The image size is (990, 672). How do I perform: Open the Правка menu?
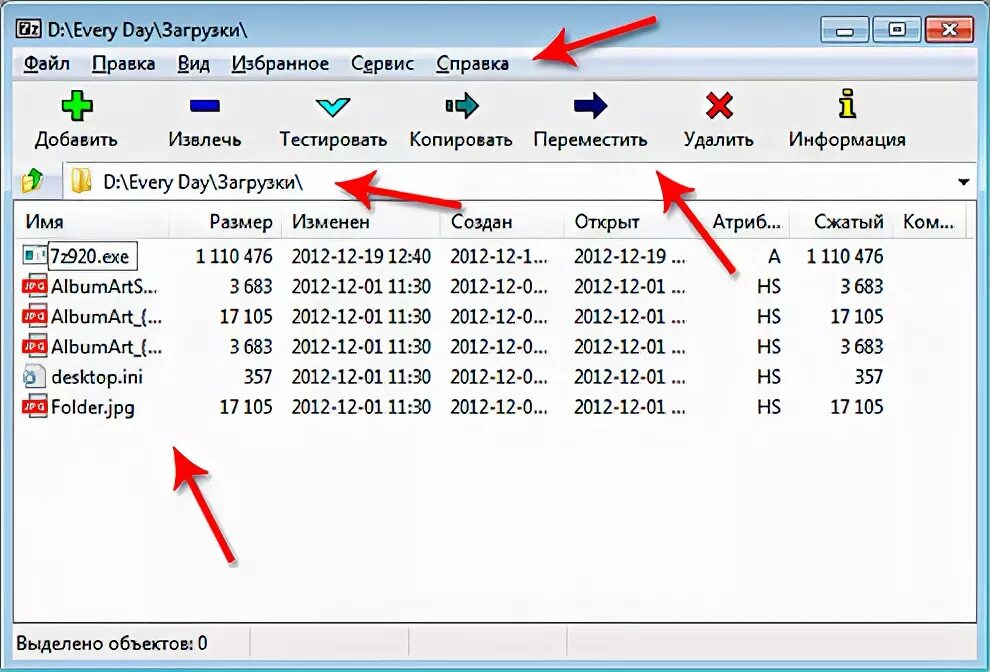pos(124,64)
